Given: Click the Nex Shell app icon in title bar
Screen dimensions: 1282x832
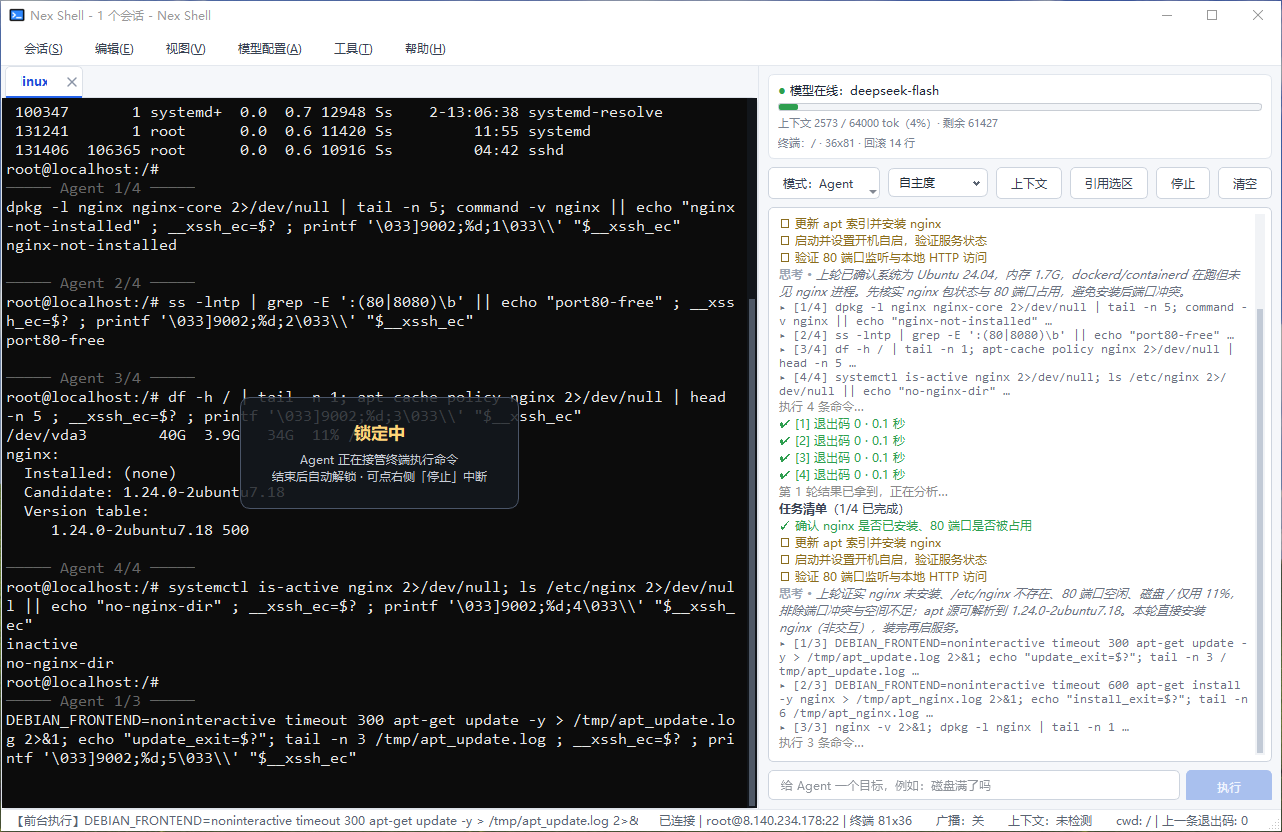Looking at the screenshot, I should [17, 15].
